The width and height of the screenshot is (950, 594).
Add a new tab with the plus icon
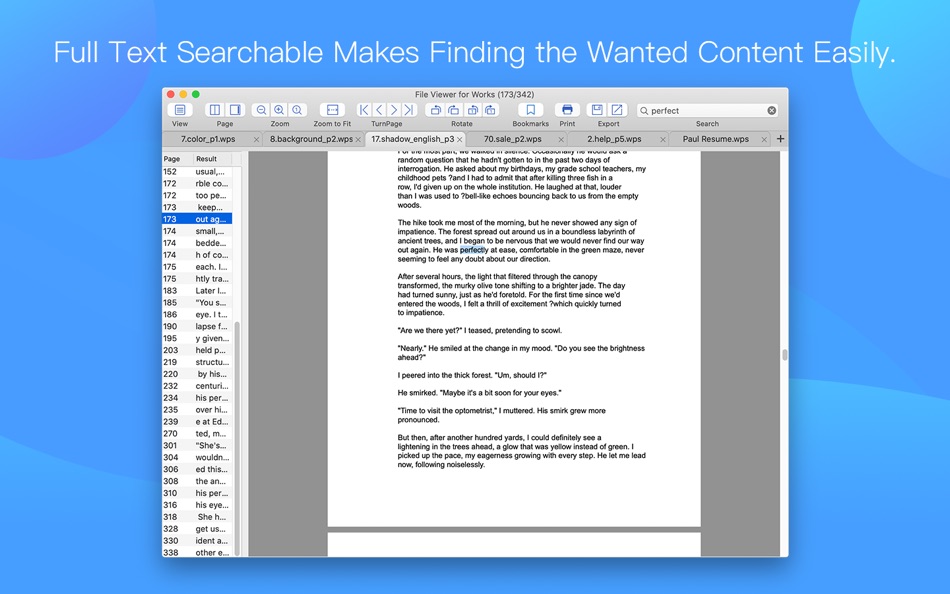[x=780, y=139]
